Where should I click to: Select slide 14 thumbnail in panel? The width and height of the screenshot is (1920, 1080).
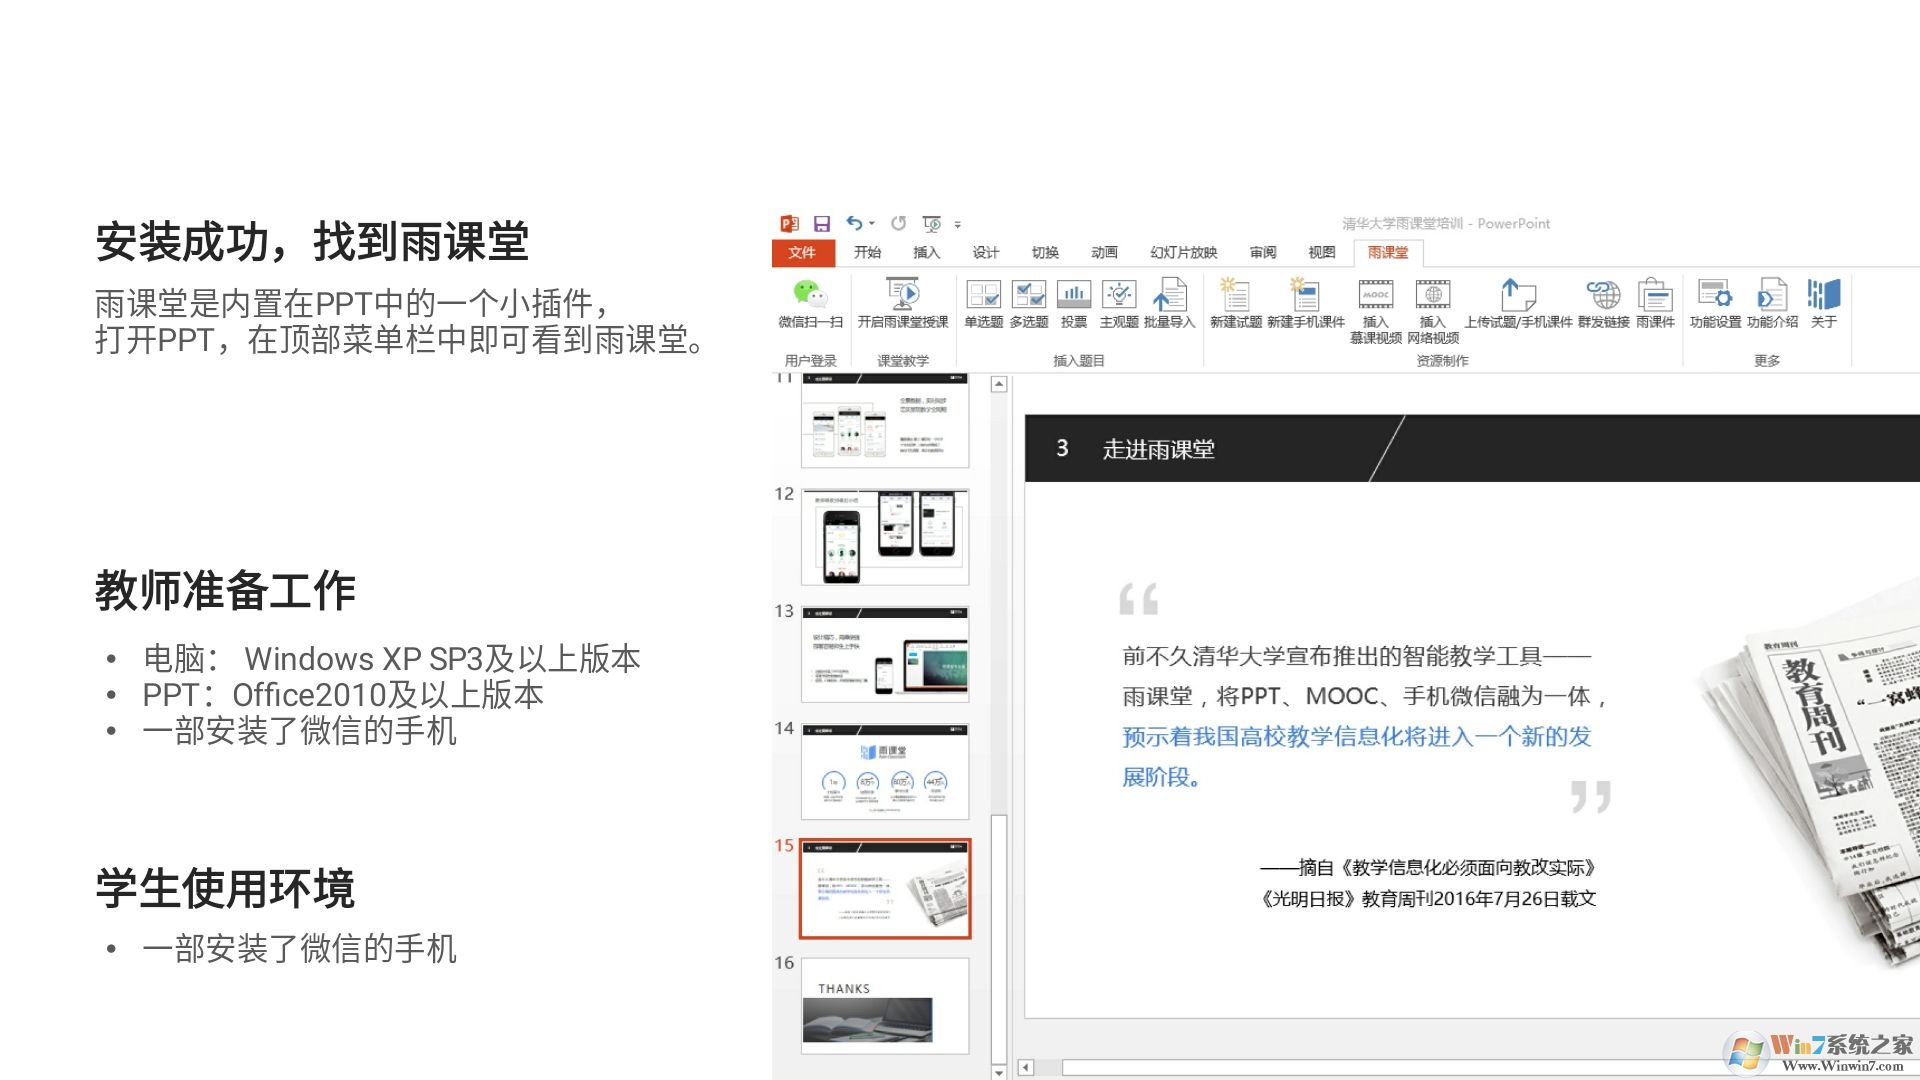pyautogui.click(x=885, y=772)
